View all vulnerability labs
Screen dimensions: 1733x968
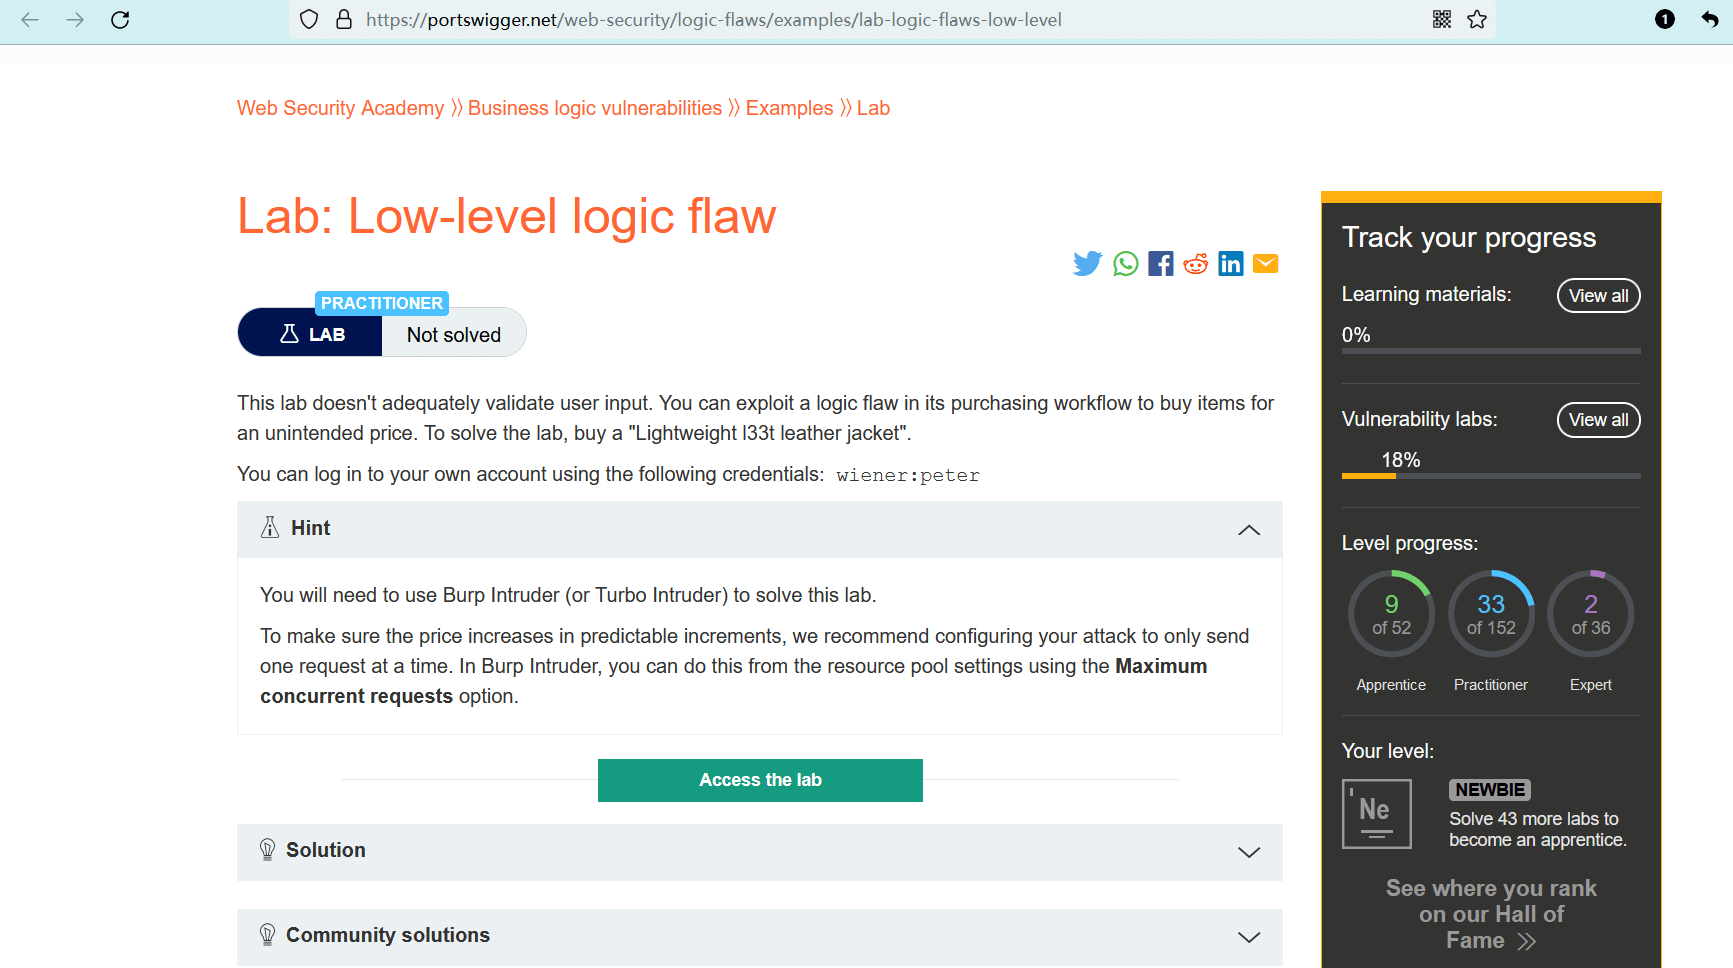[x=1598, y=420]
